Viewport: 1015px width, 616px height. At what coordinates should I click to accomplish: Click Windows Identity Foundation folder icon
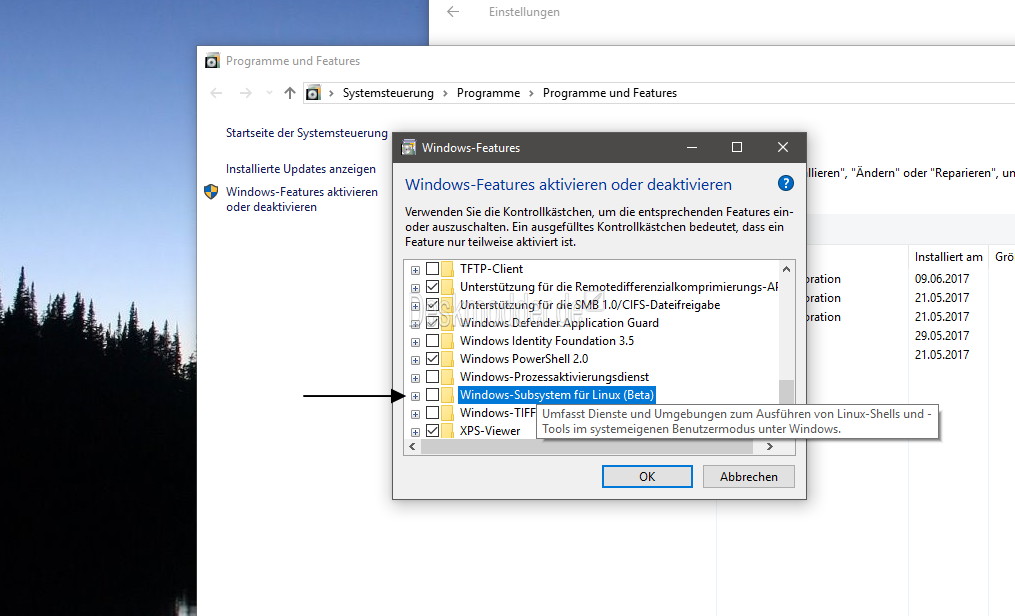tap(447, 340)
